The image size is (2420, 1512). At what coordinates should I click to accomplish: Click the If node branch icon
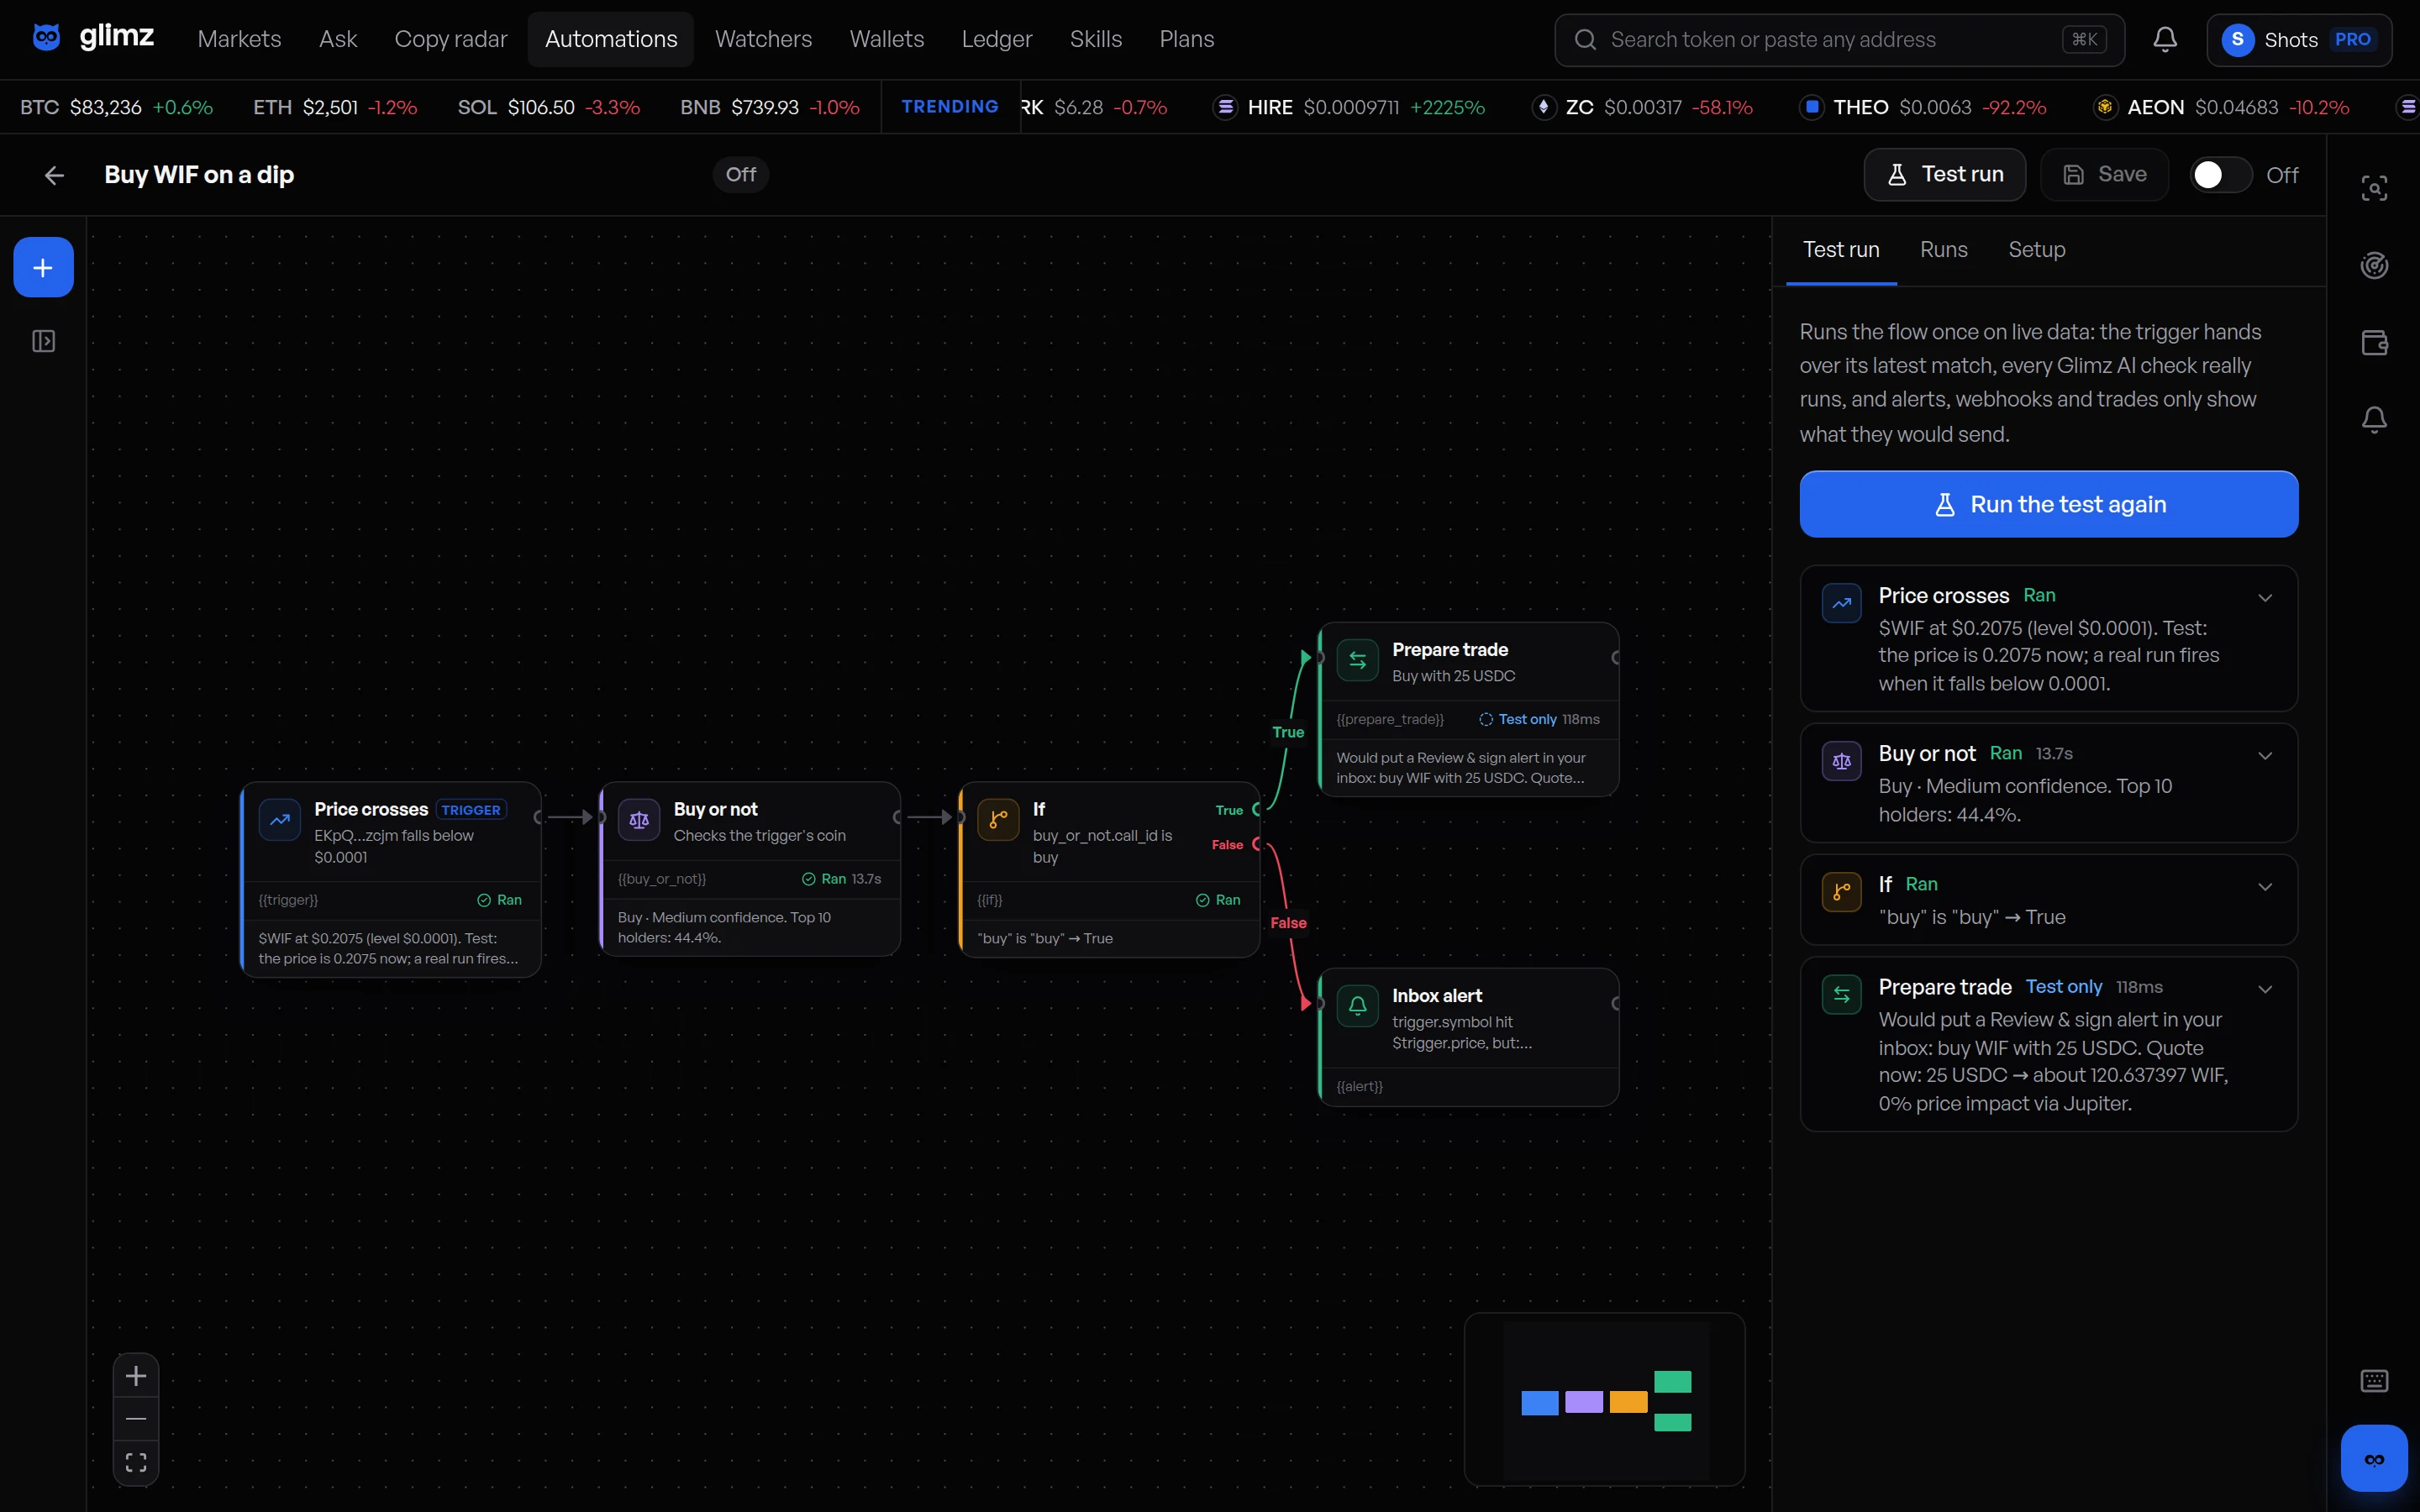point(998,820)
